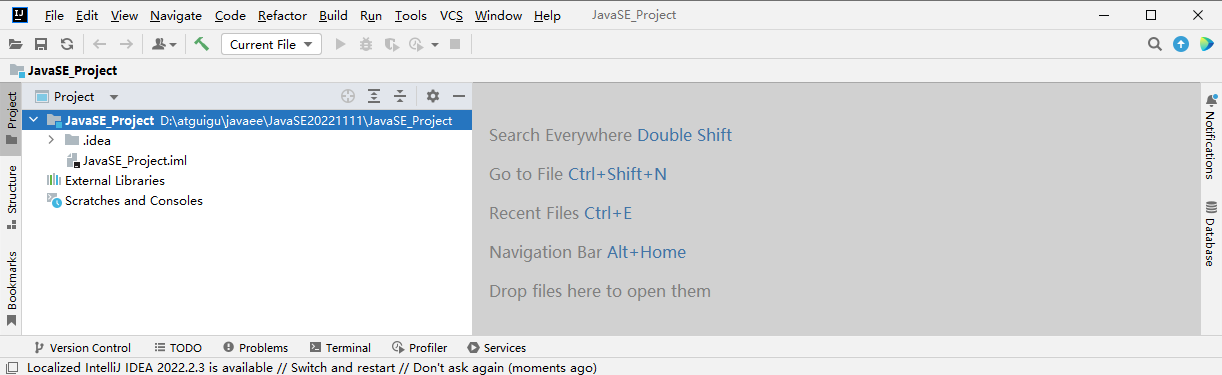Open Project panel gear options

click(433, 96)
